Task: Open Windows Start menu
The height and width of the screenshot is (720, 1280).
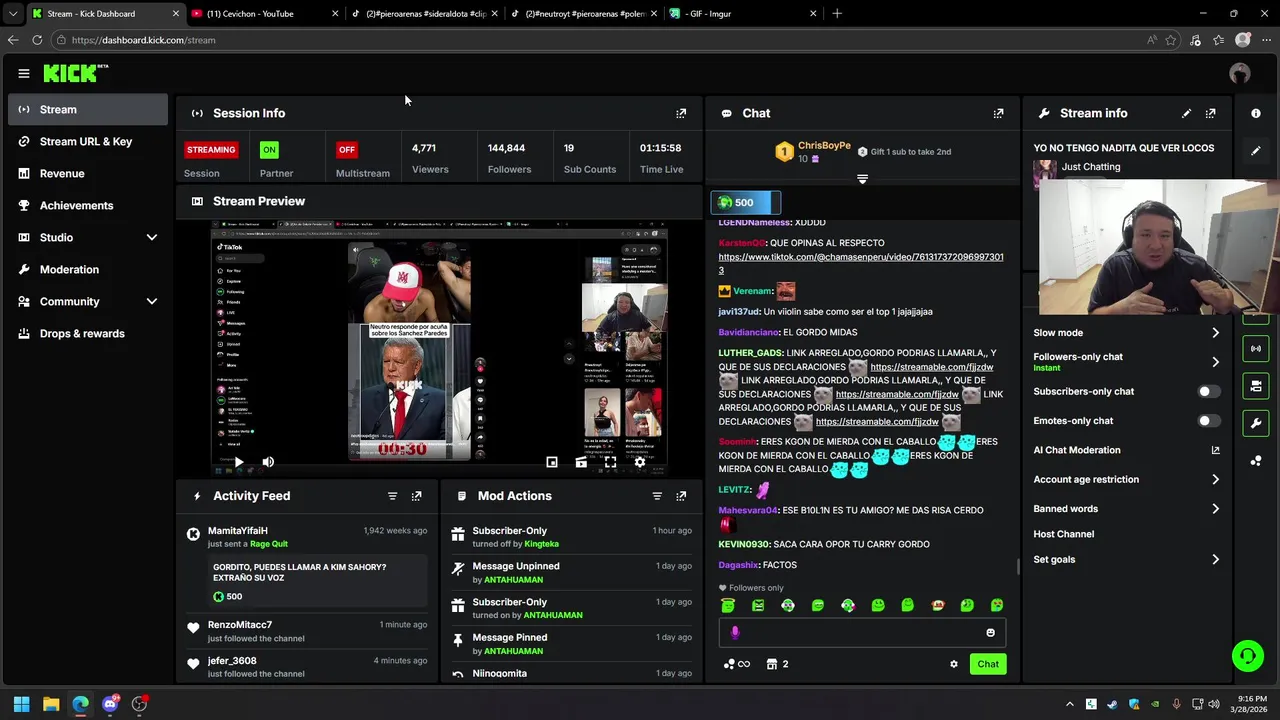Action: coord(21,704)
